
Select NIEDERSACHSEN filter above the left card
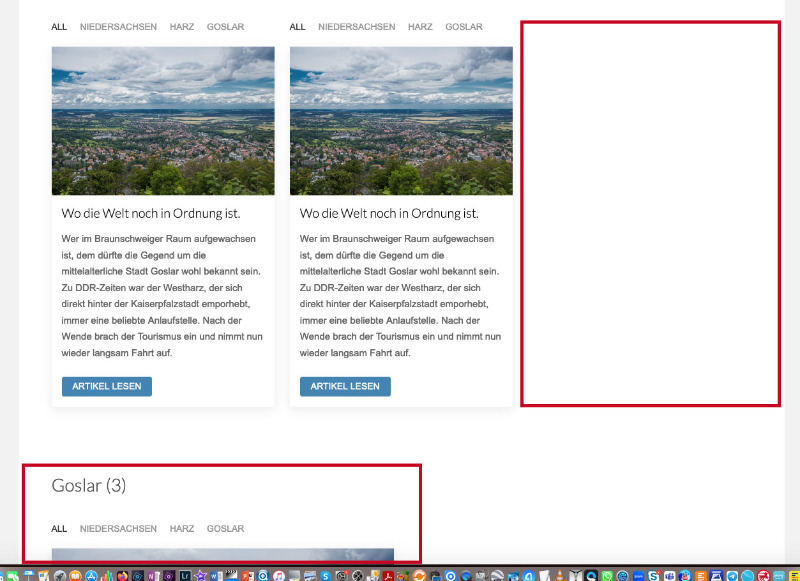118,27
